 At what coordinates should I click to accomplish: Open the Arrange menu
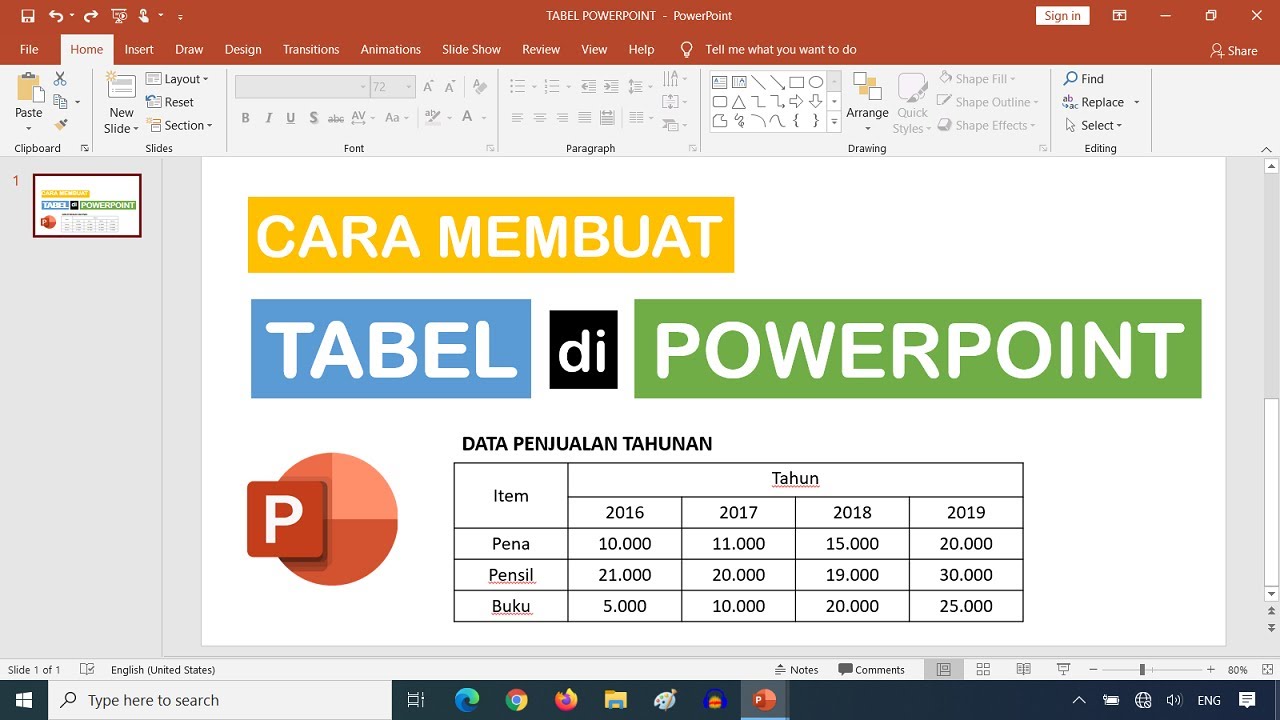tap(867, 103)
